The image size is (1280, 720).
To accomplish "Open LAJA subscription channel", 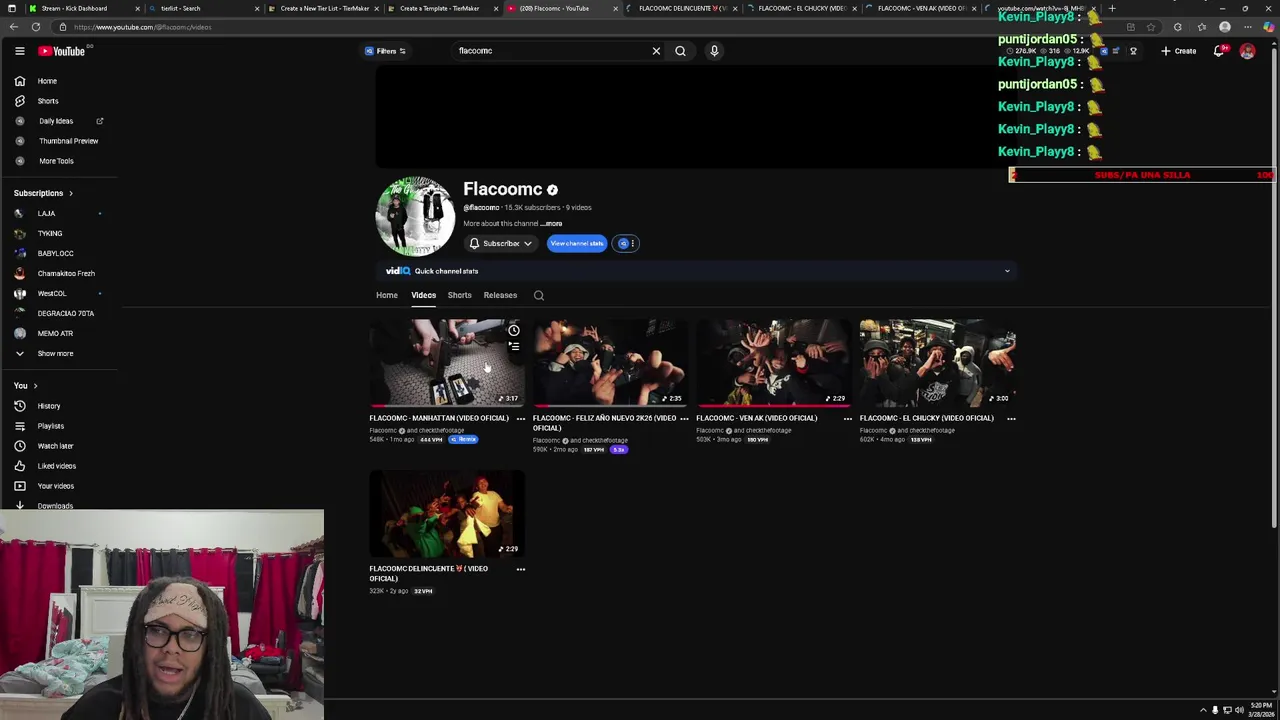I will (x=60, y=213).
